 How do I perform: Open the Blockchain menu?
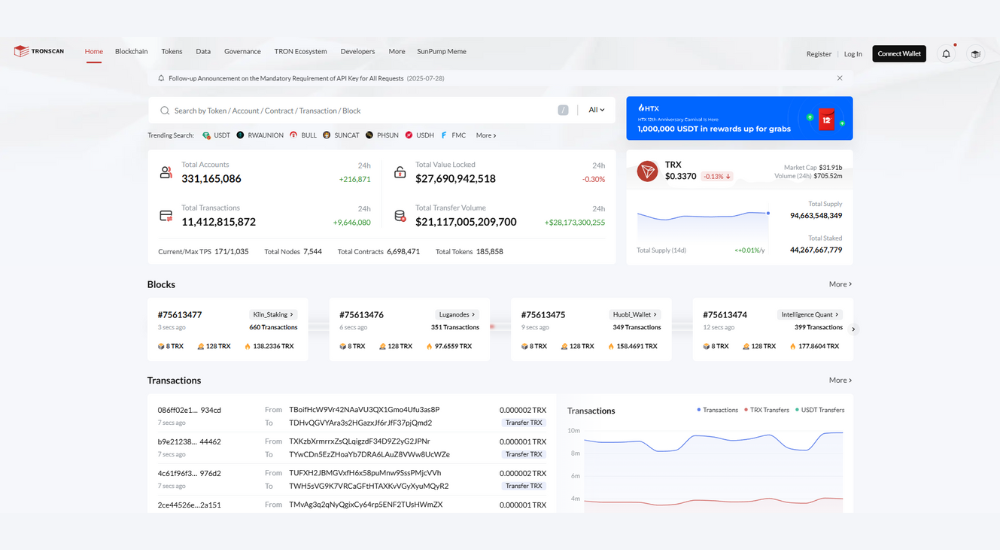[x=131, y=52]
